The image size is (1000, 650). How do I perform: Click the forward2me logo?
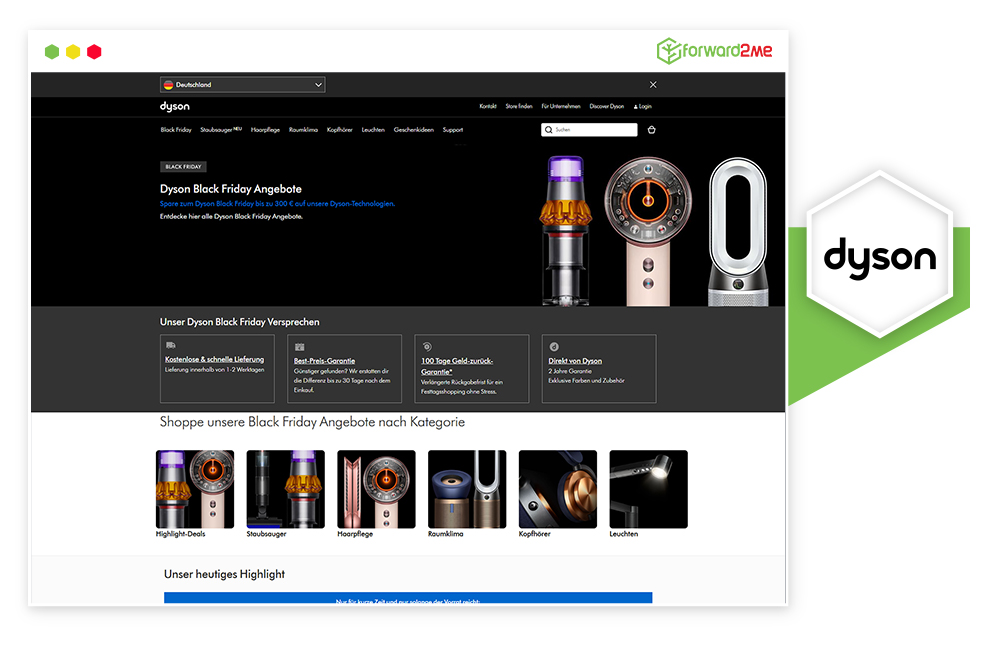pyautogui.click(x=715, y=47)
